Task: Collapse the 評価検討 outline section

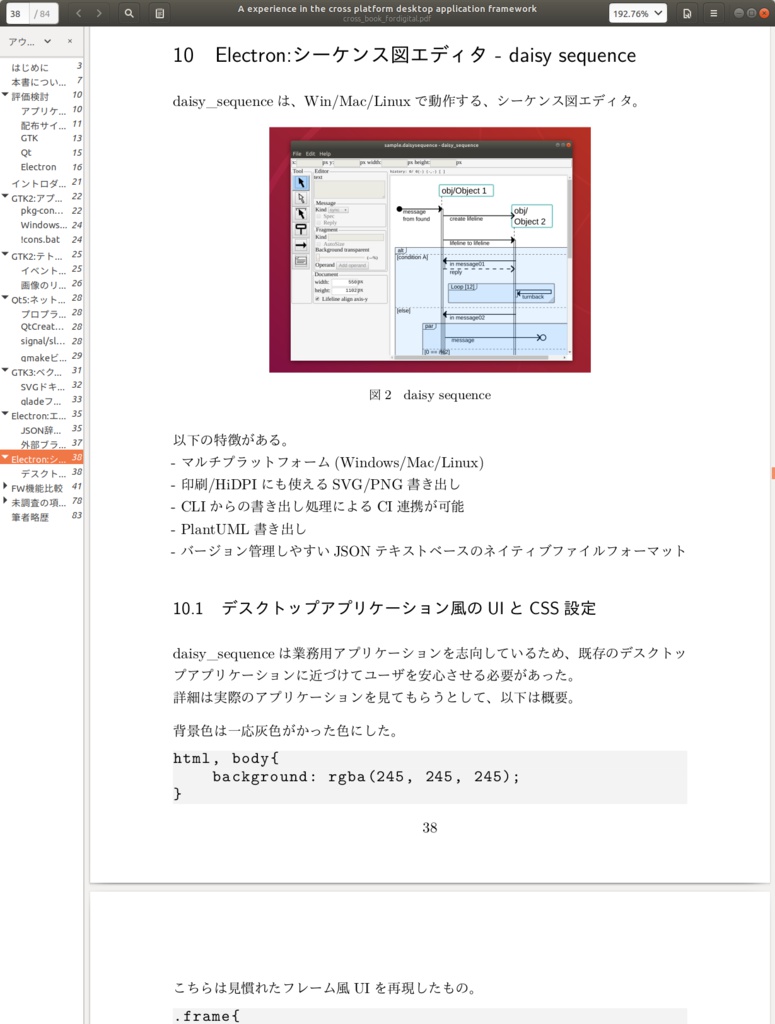Action: 5,95
